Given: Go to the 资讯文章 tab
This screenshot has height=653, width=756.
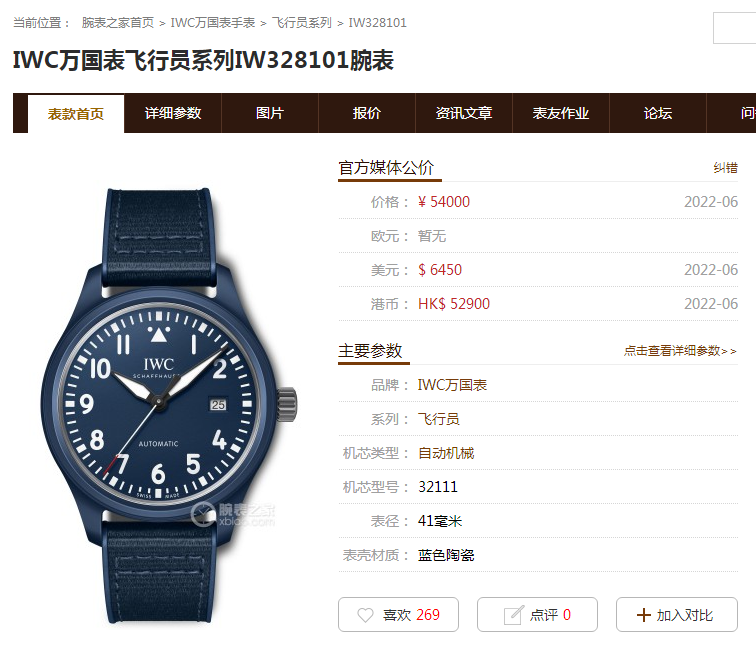Looking at the screenshot, I should (463, 113).
